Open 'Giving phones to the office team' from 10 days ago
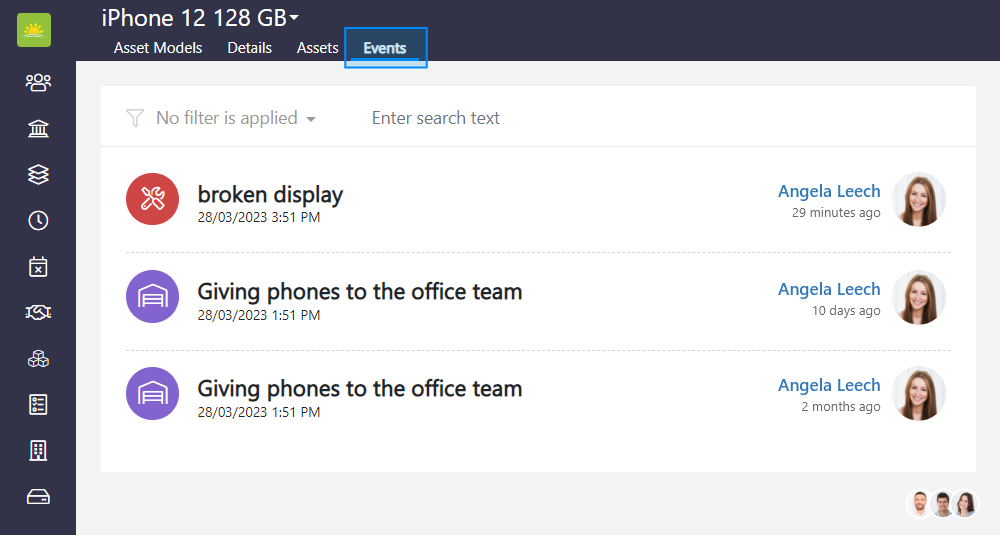 (359, 292)
